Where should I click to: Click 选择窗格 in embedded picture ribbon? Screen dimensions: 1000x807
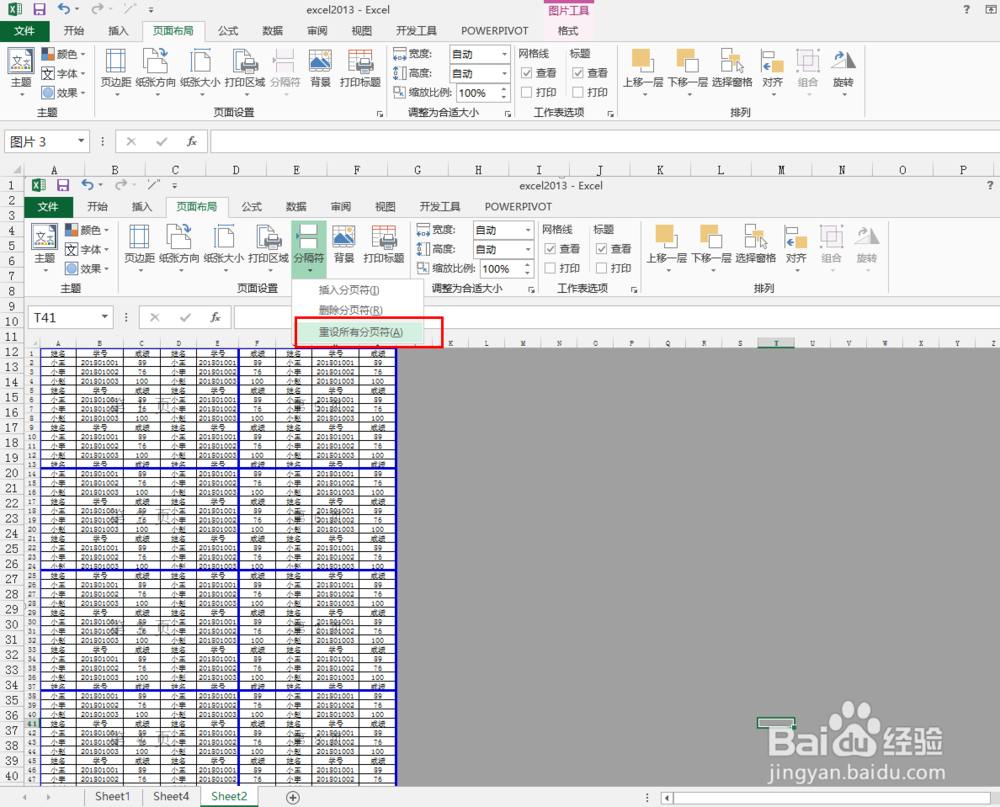point(756,245)
